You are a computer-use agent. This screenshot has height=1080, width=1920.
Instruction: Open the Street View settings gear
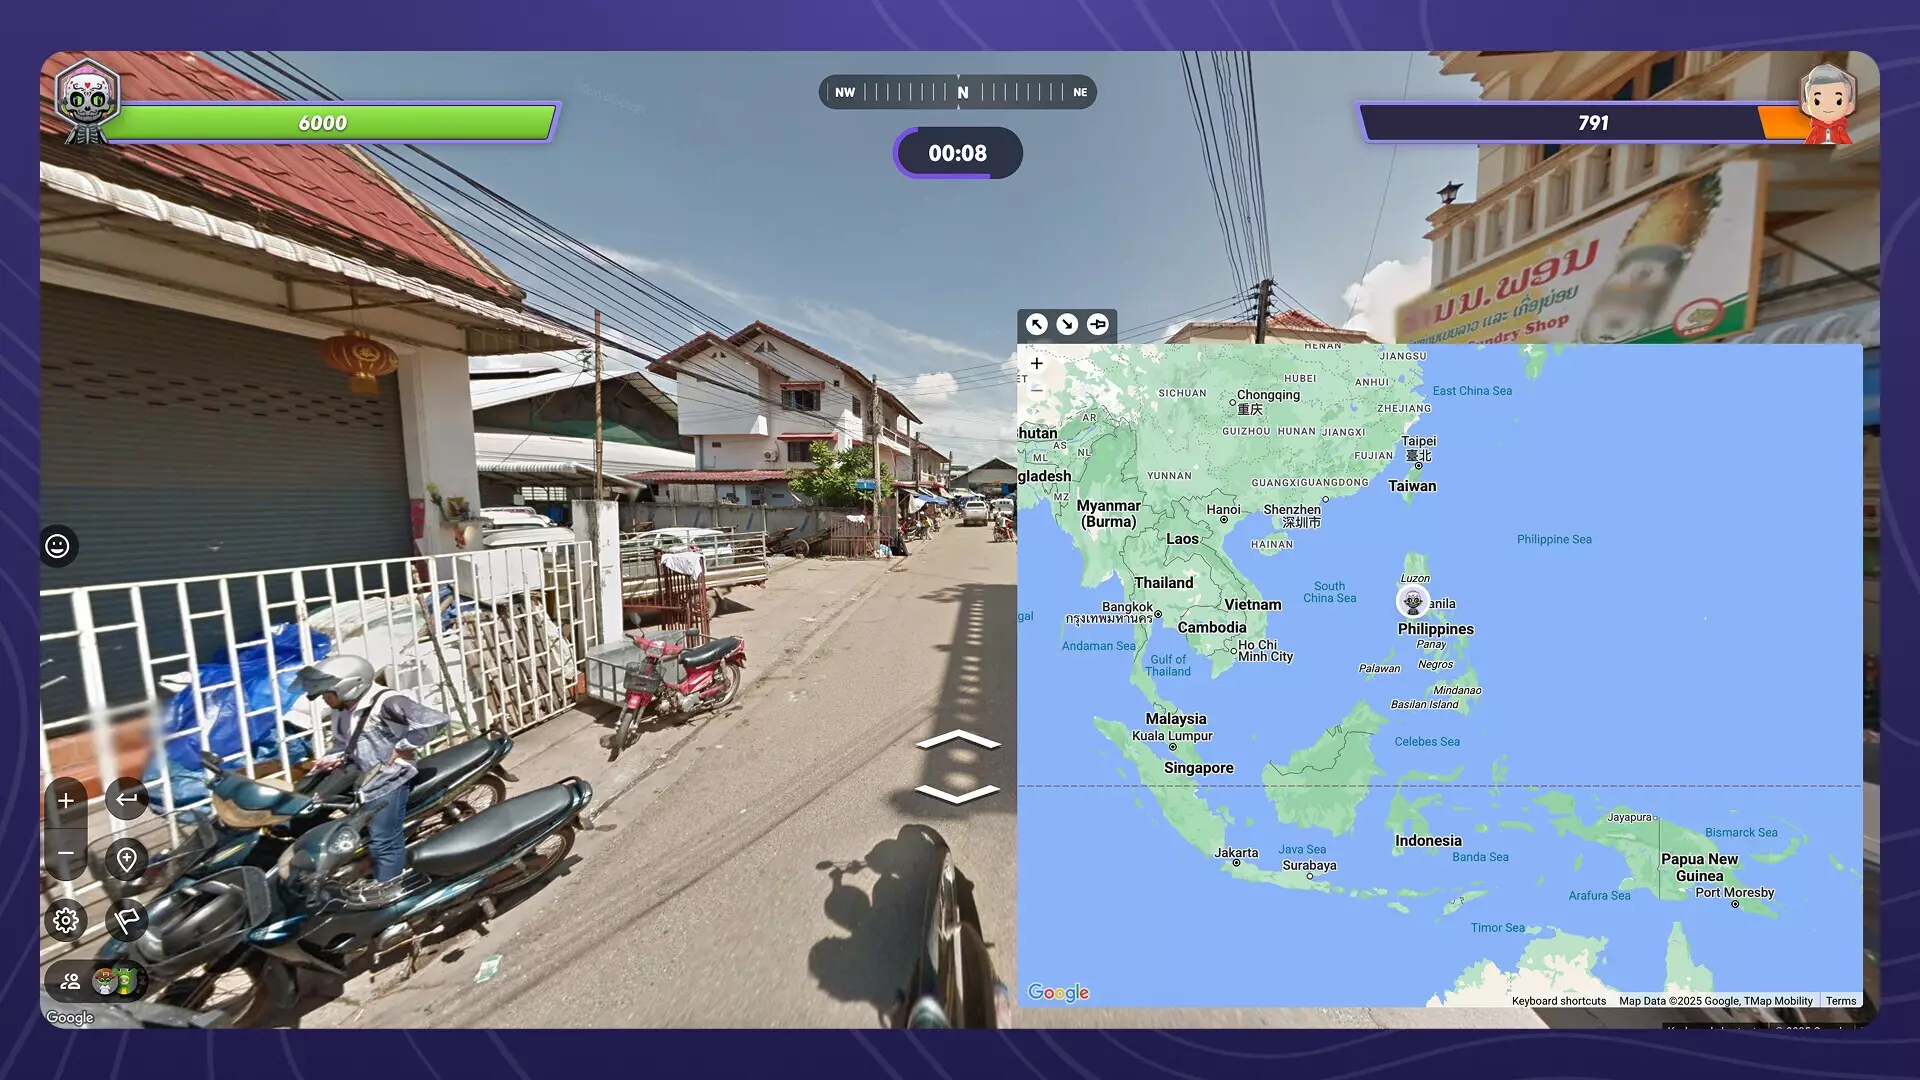click(x=65, y=920)
